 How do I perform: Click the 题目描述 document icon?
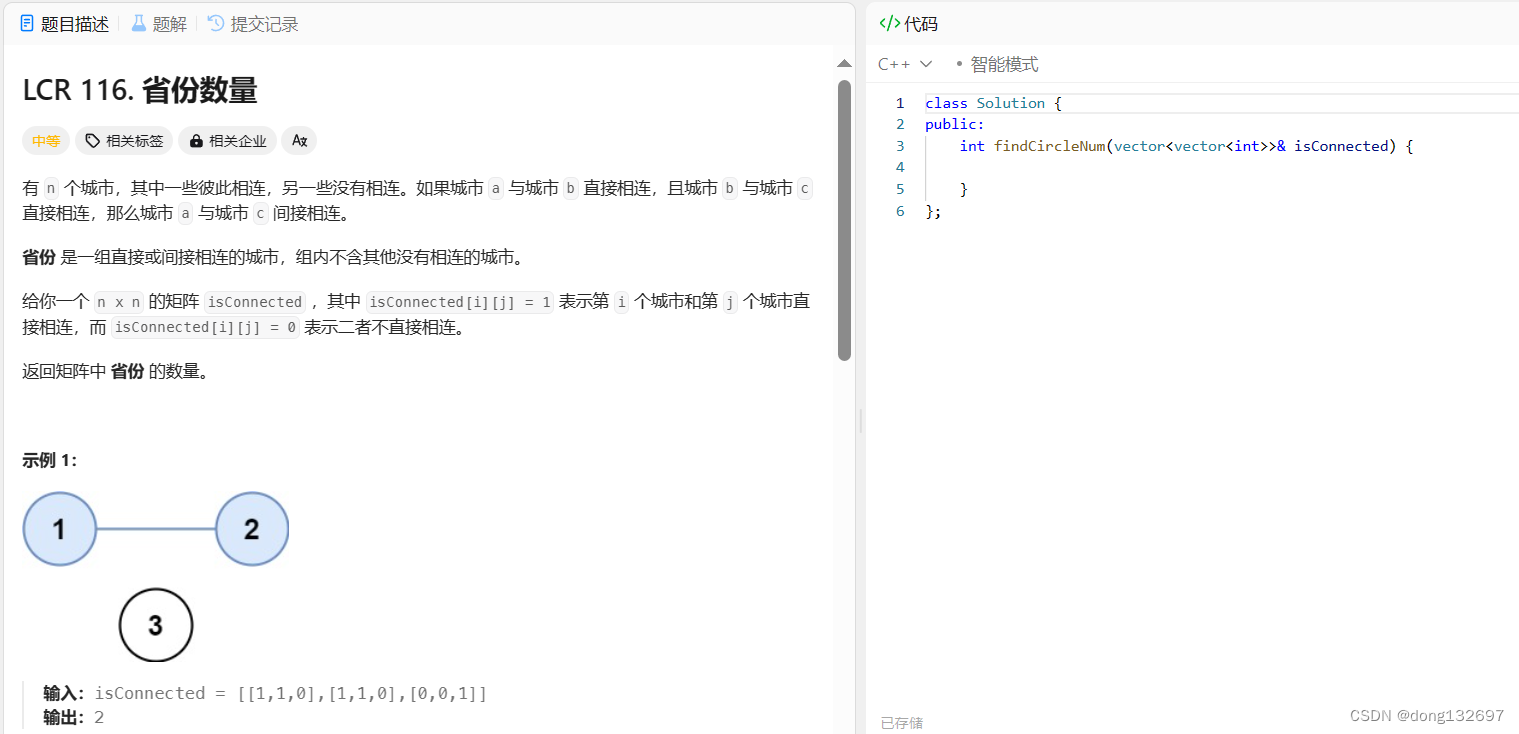(x=27, y=23)
